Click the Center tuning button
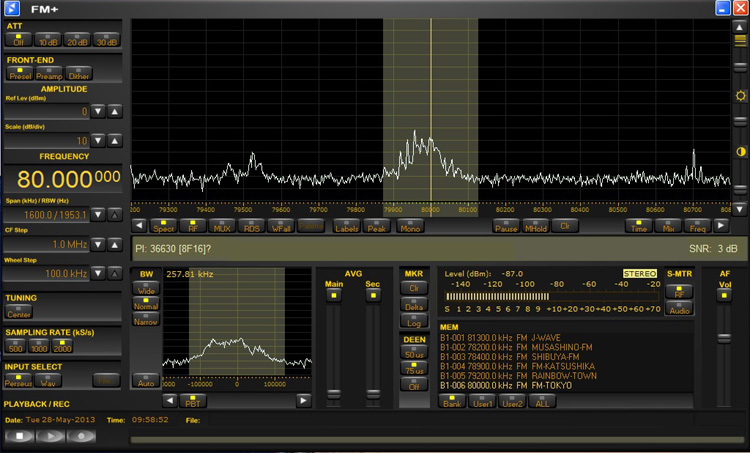 [x=19, y=313]
